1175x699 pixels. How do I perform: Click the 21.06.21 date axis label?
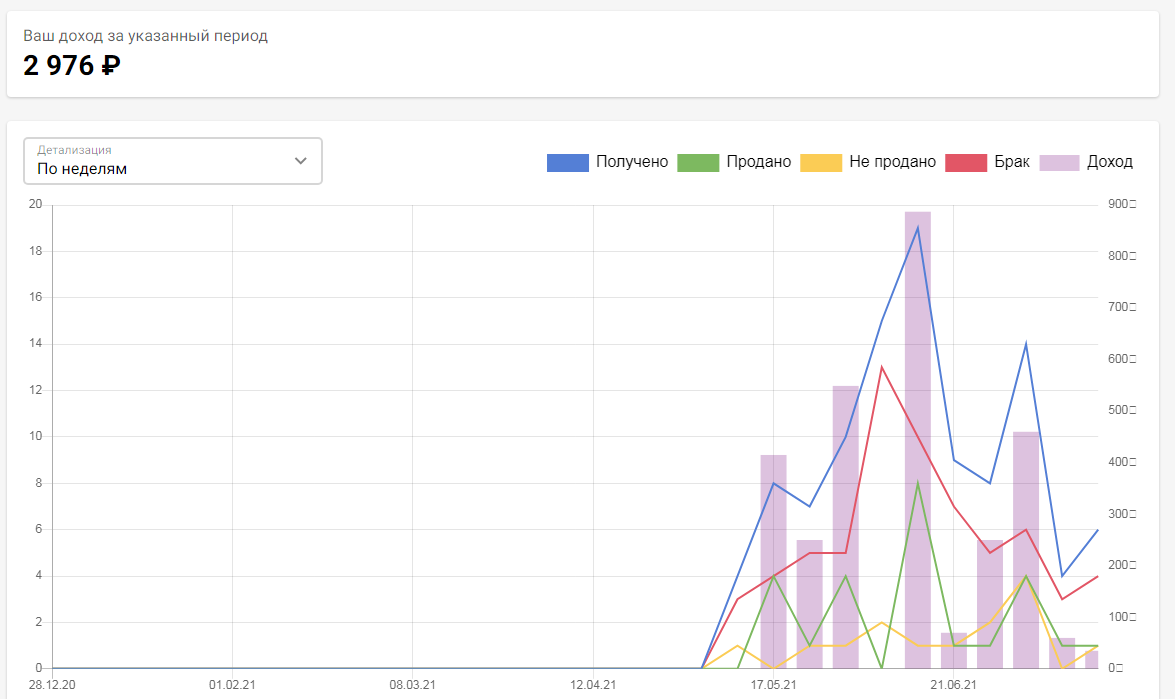pyautogui.click(x=953, y=685)
